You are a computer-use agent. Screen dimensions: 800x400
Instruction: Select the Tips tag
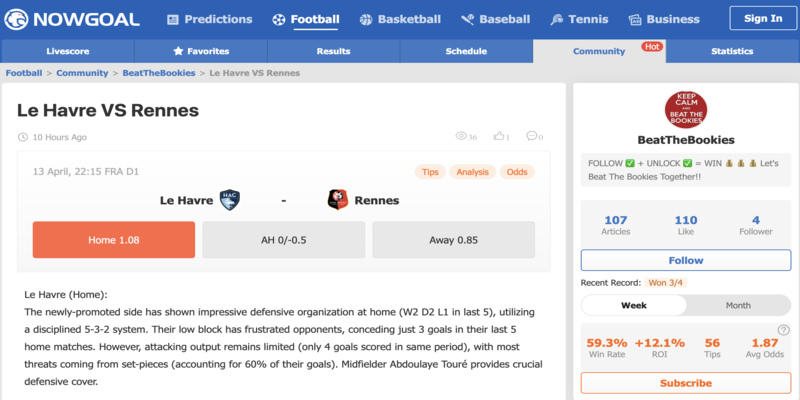click(x=430, y=172)
